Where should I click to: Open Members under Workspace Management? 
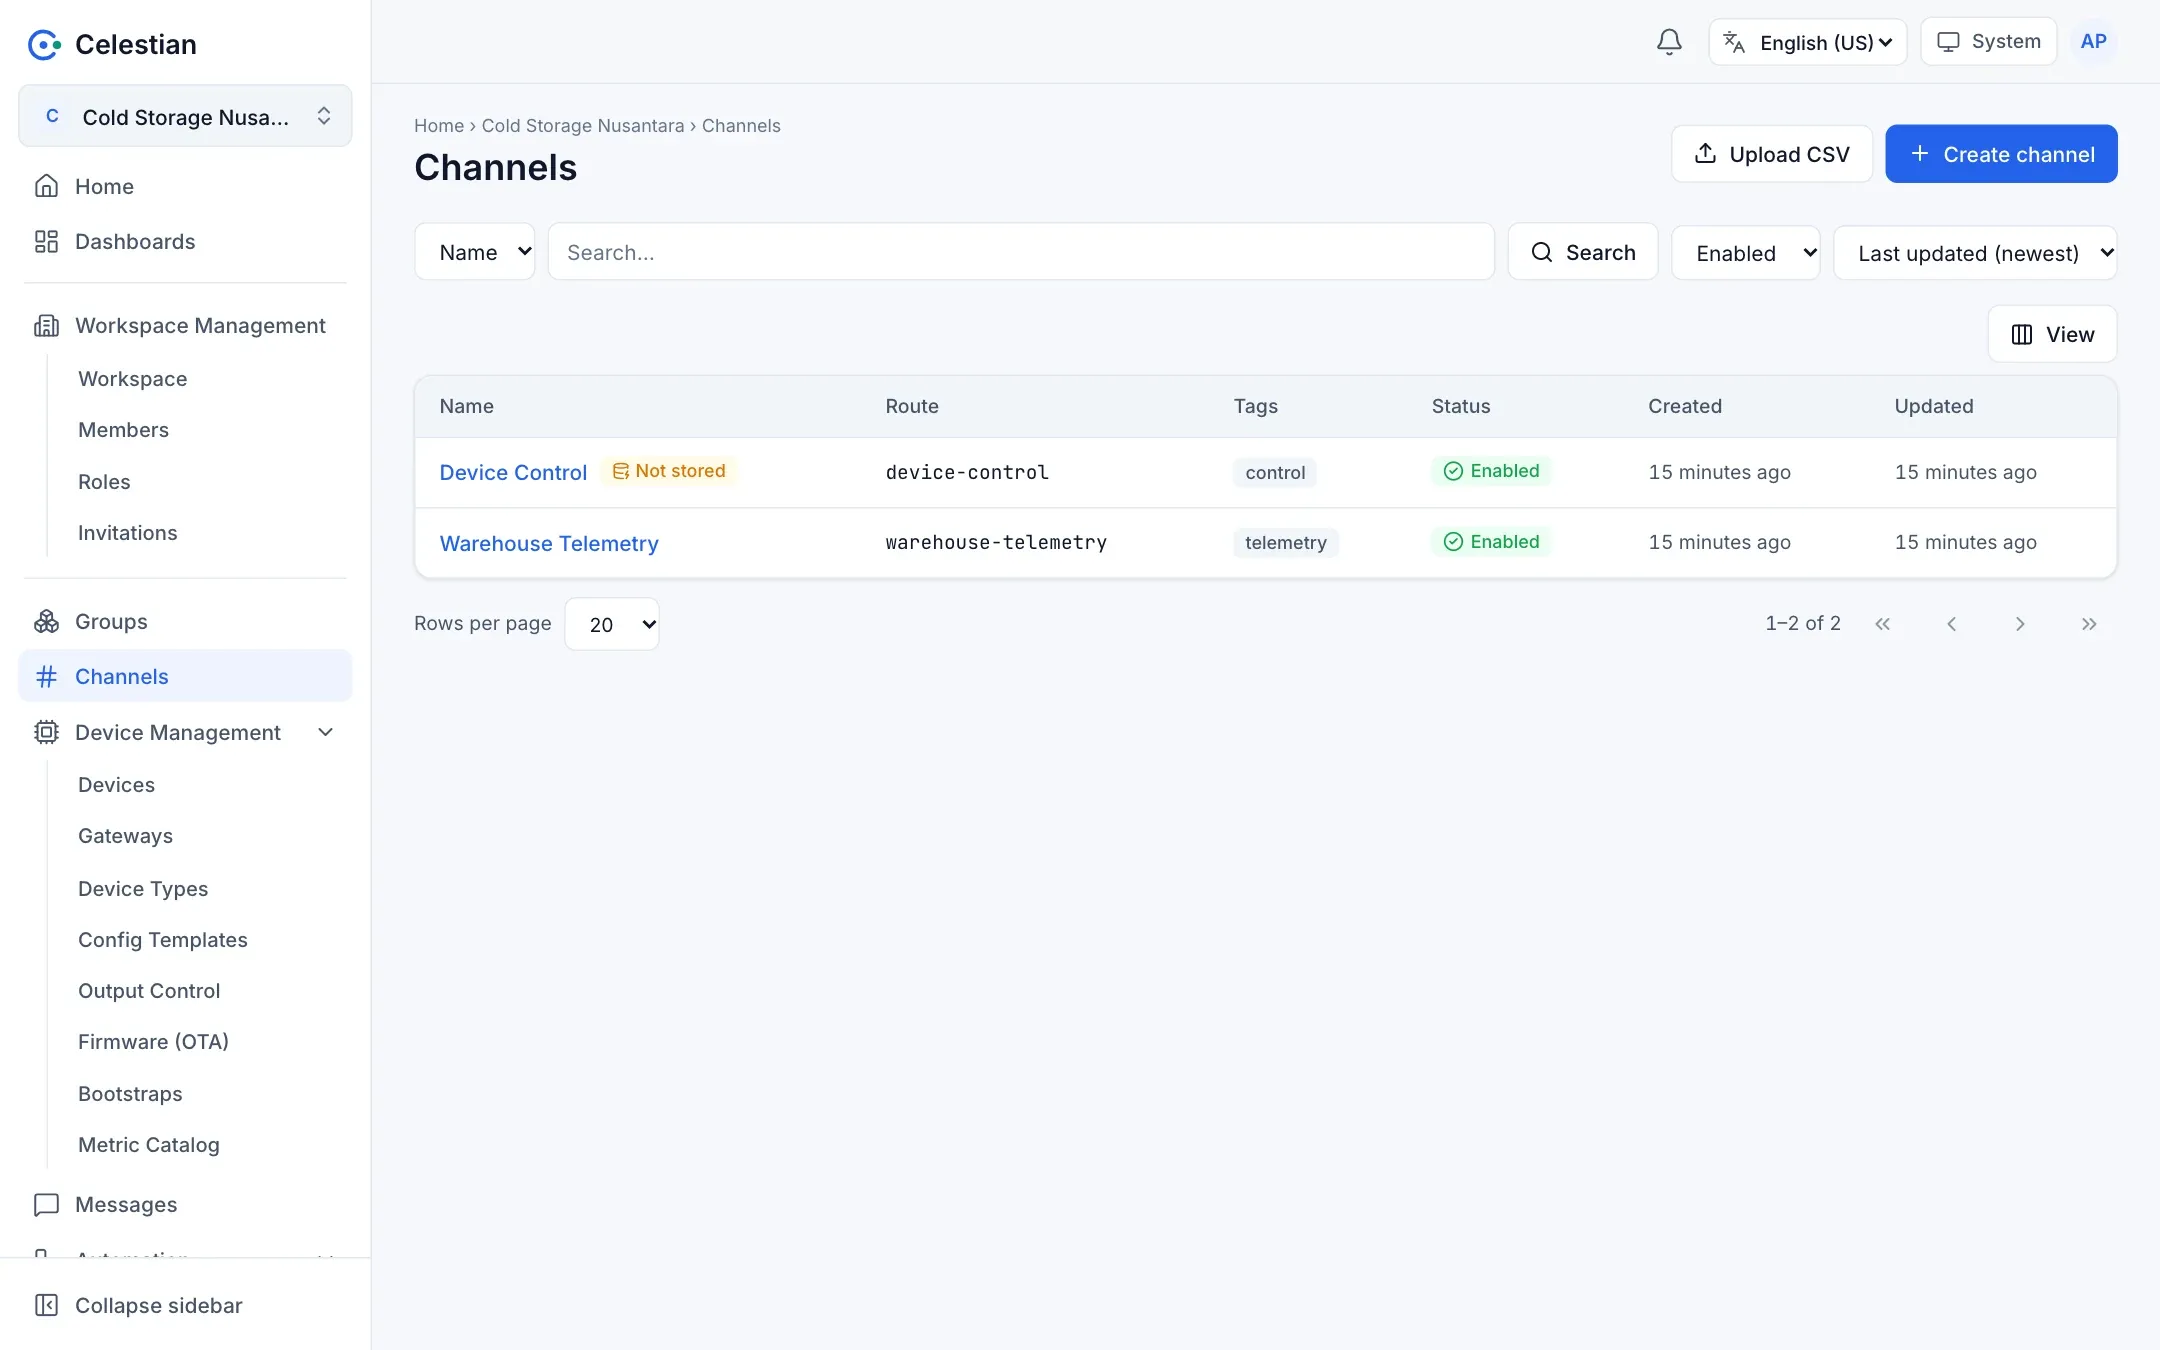123,429
